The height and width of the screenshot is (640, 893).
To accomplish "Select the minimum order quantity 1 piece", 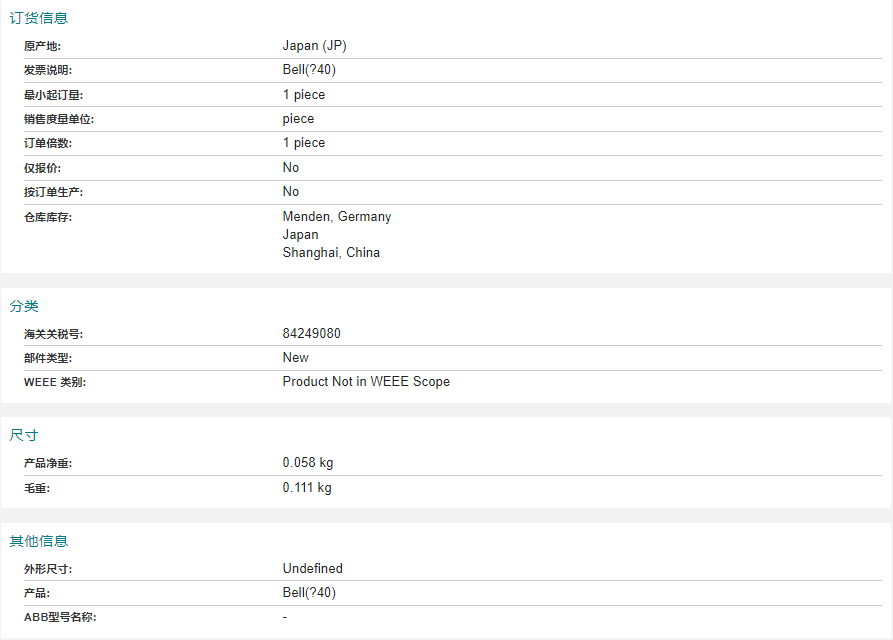I will click(x=304, y=95).
